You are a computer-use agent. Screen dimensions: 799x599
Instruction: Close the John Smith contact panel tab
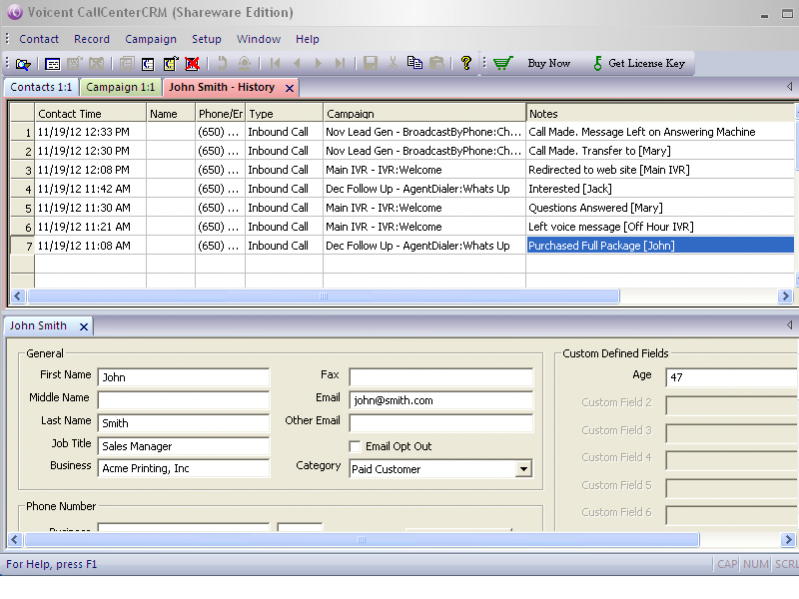(84, 326)
